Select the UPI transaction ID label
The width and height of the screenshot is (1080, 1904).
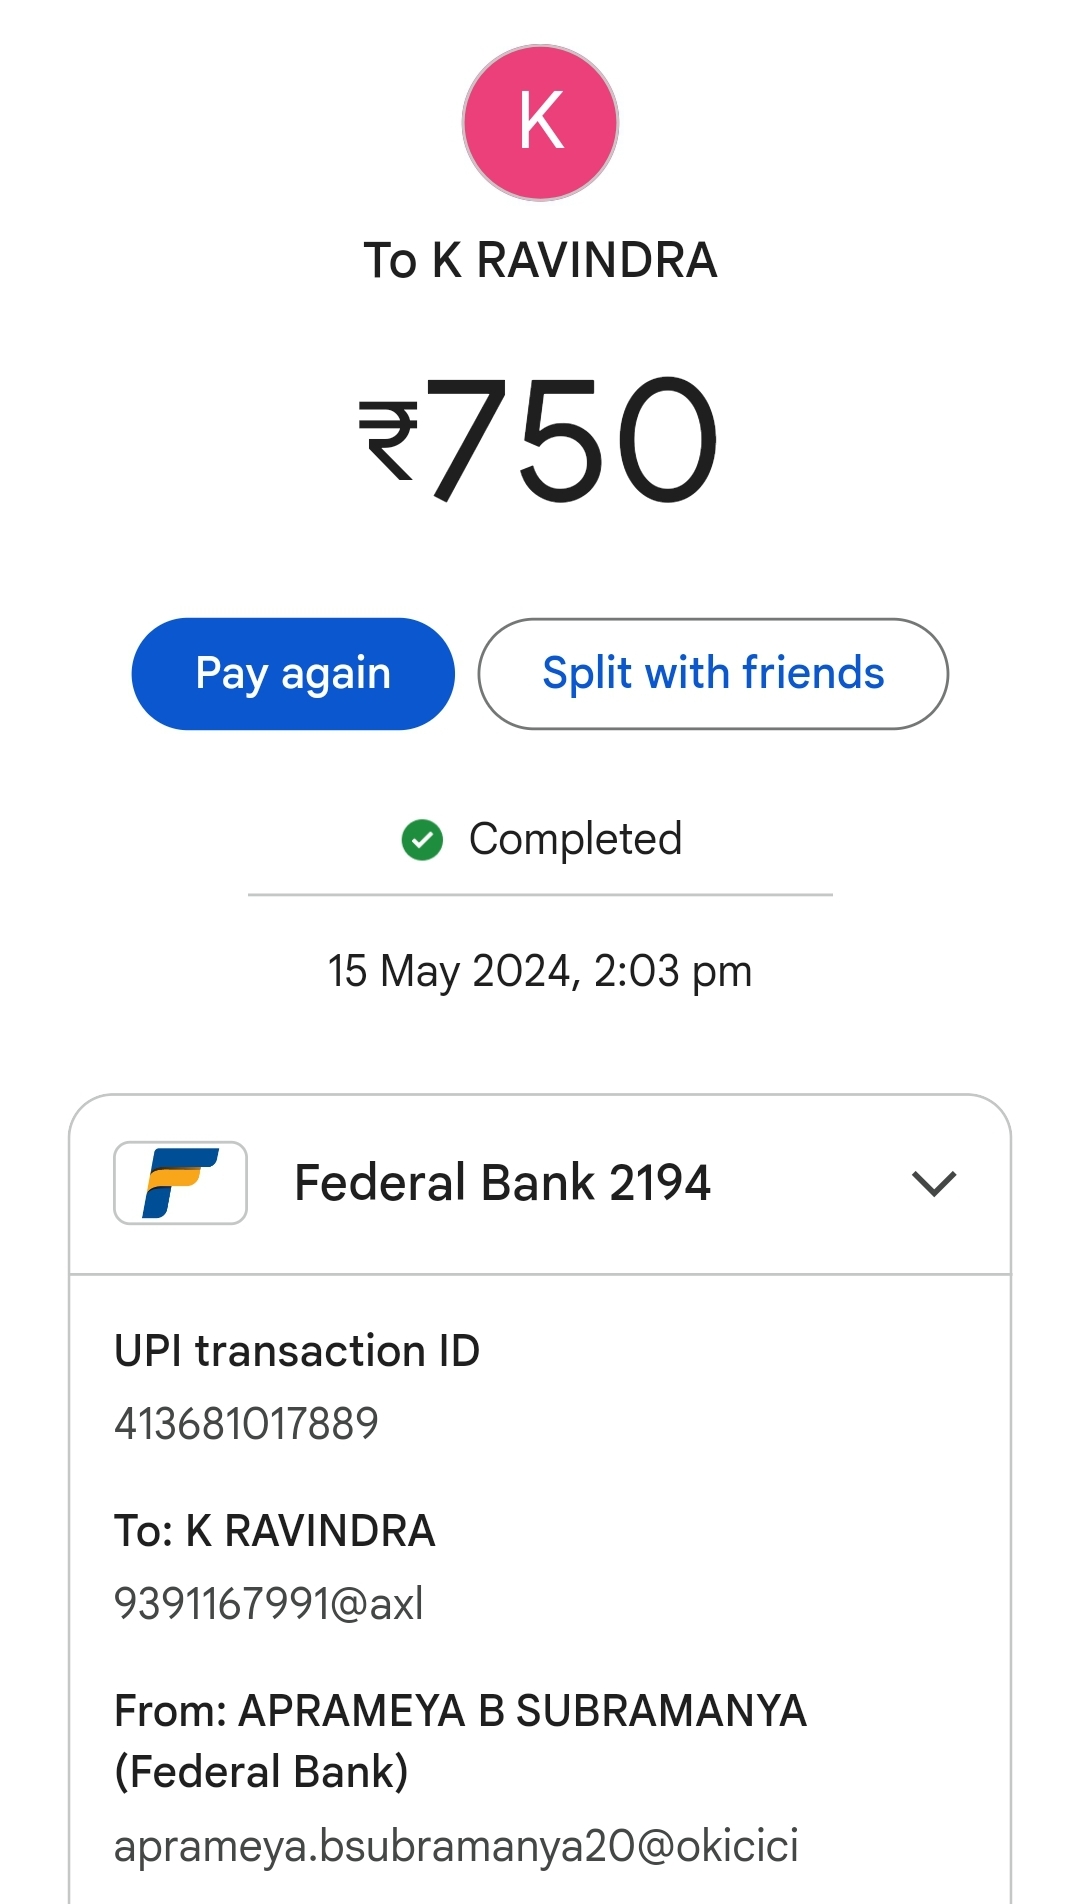point(297,1351)
